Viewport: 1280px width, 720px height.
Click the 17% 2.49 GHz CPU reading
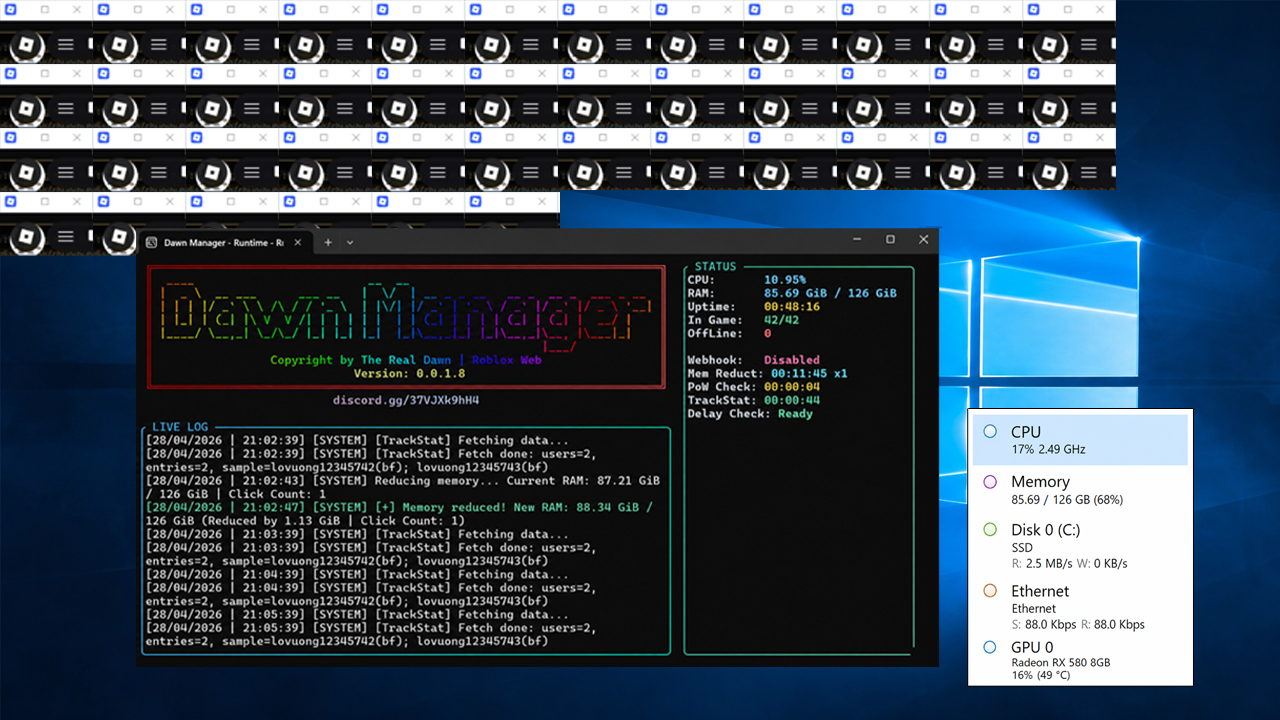click(x=1048, y=449)
